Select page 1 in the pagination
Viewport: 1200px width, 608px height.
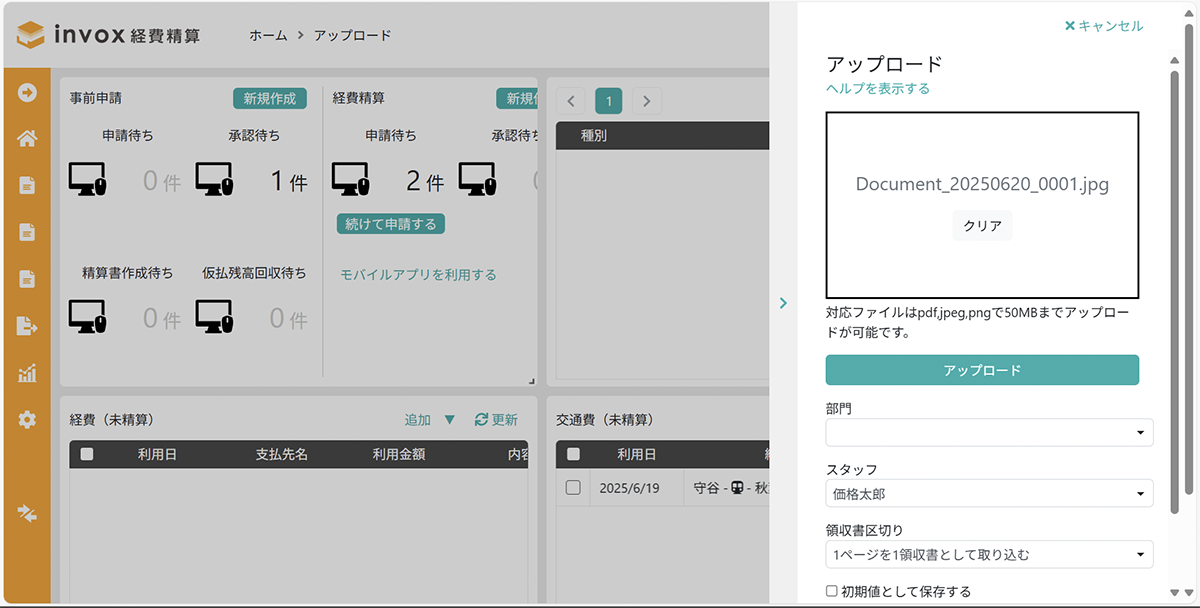608,100
